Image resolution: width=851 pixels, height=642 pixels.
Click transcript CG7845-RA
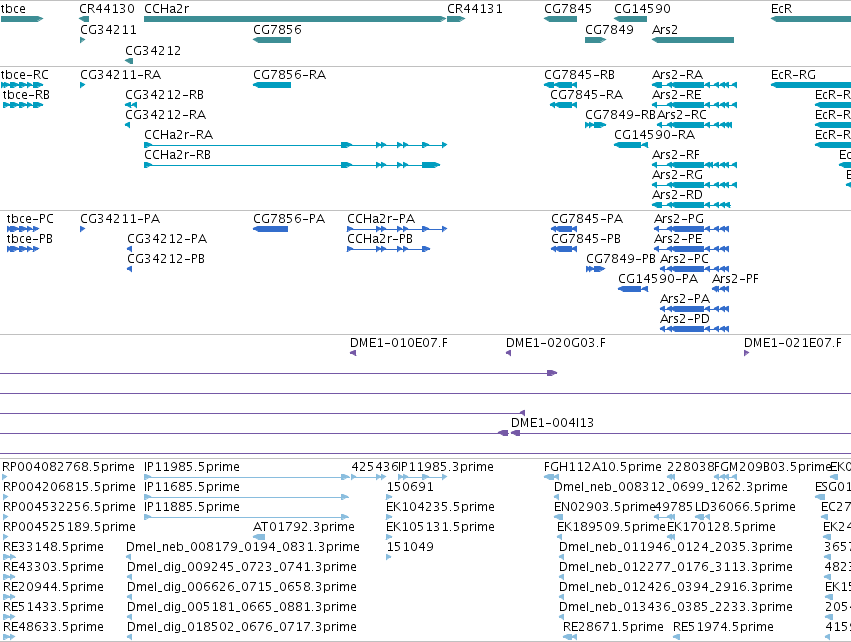coord(586,95)
